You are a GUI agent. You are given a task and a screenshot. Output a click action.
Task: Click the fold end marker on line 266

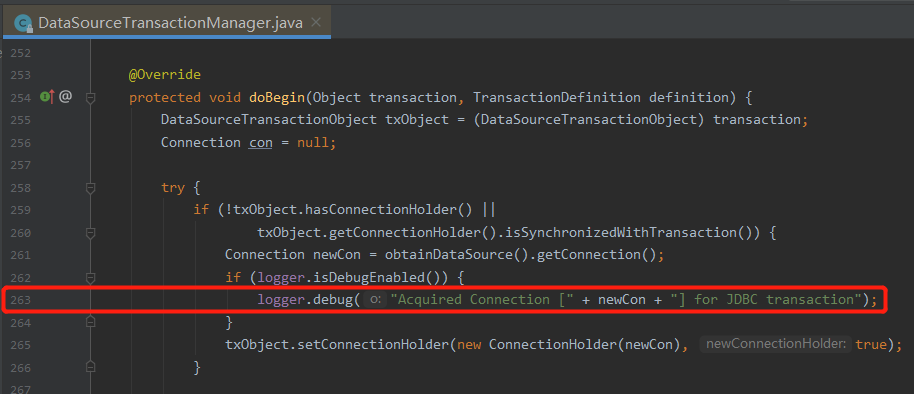(90, 366)
